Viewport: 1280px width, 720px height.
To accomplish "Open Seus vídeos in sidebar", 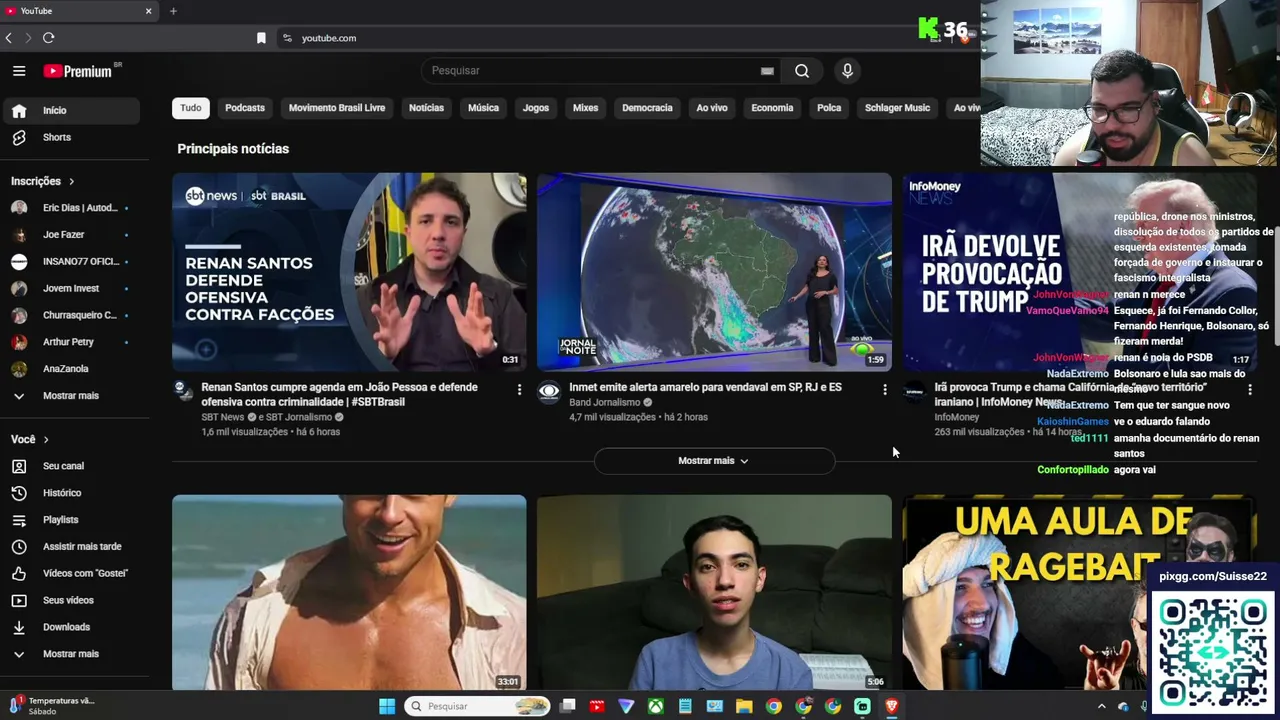I will pyautogui.click(x=70, y=600).
